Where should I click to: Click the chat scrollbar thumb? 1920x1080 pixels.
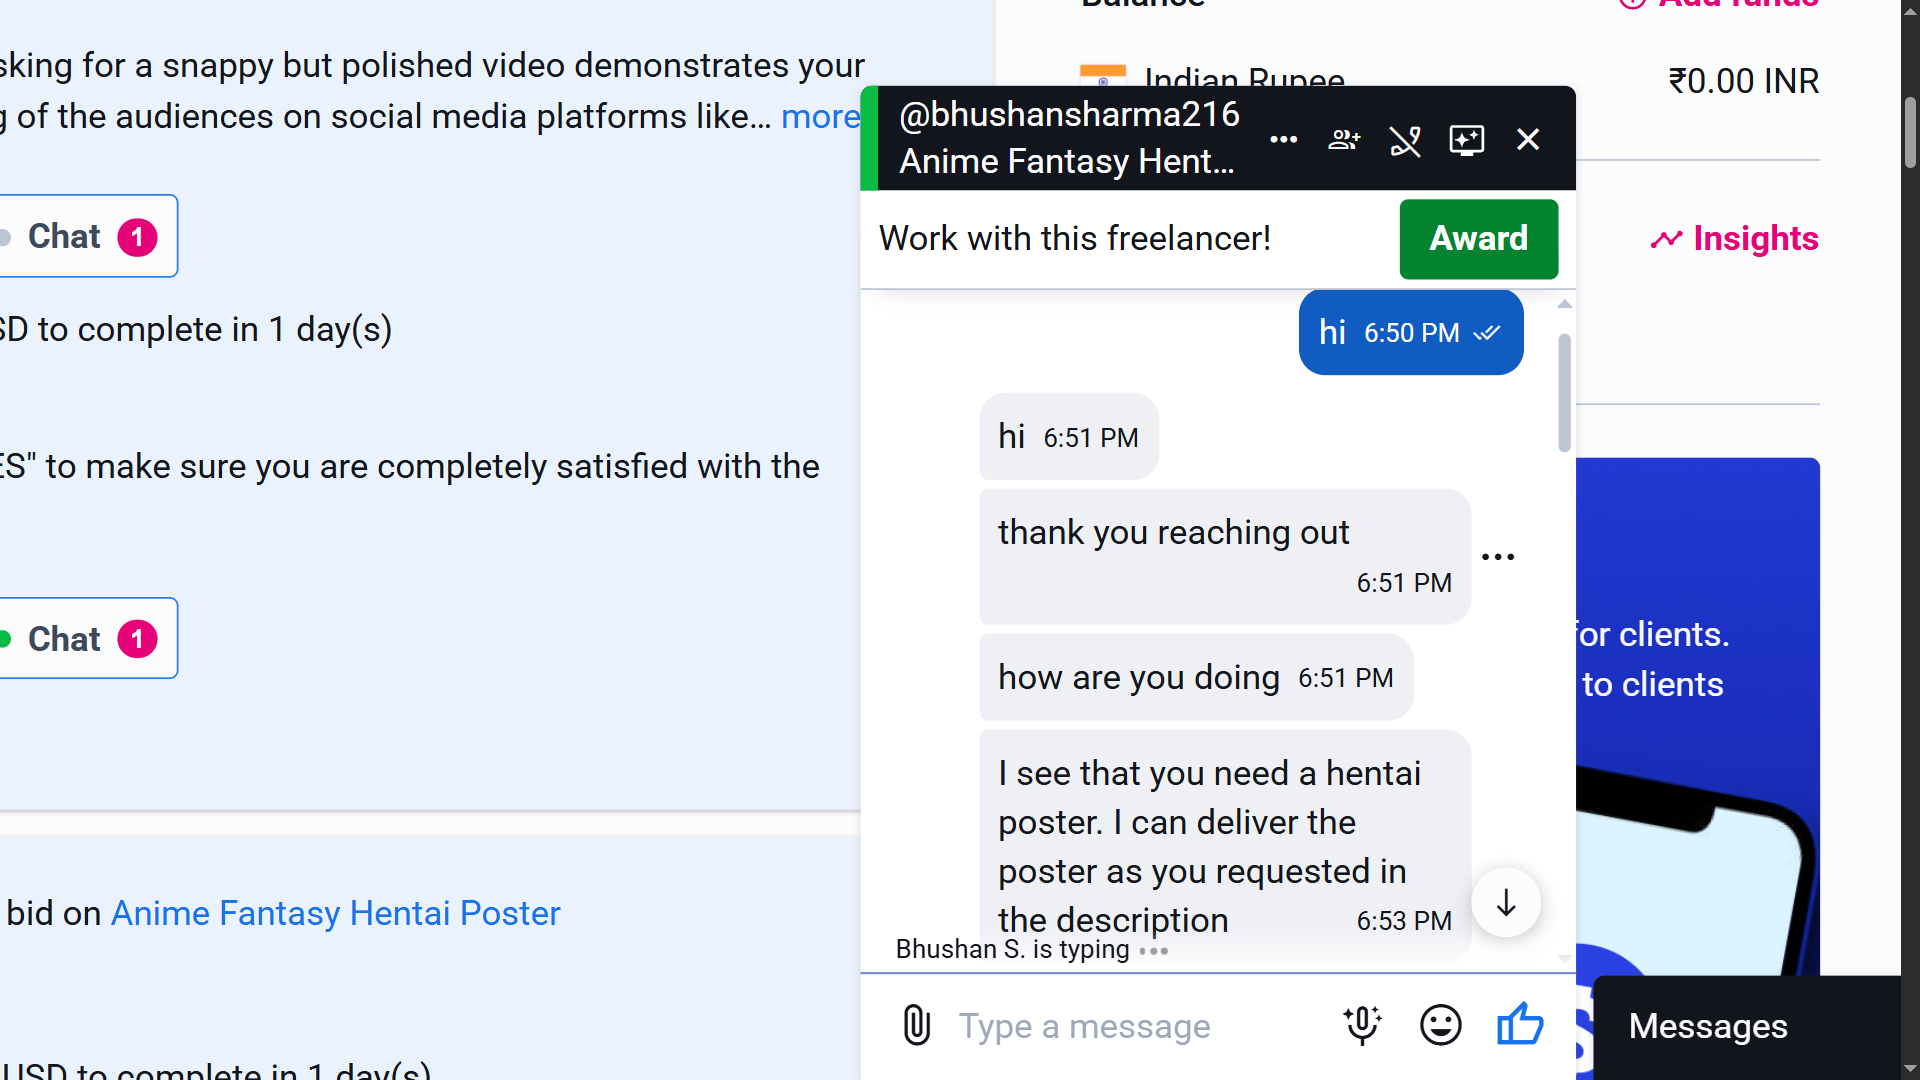coord(1564,393)
